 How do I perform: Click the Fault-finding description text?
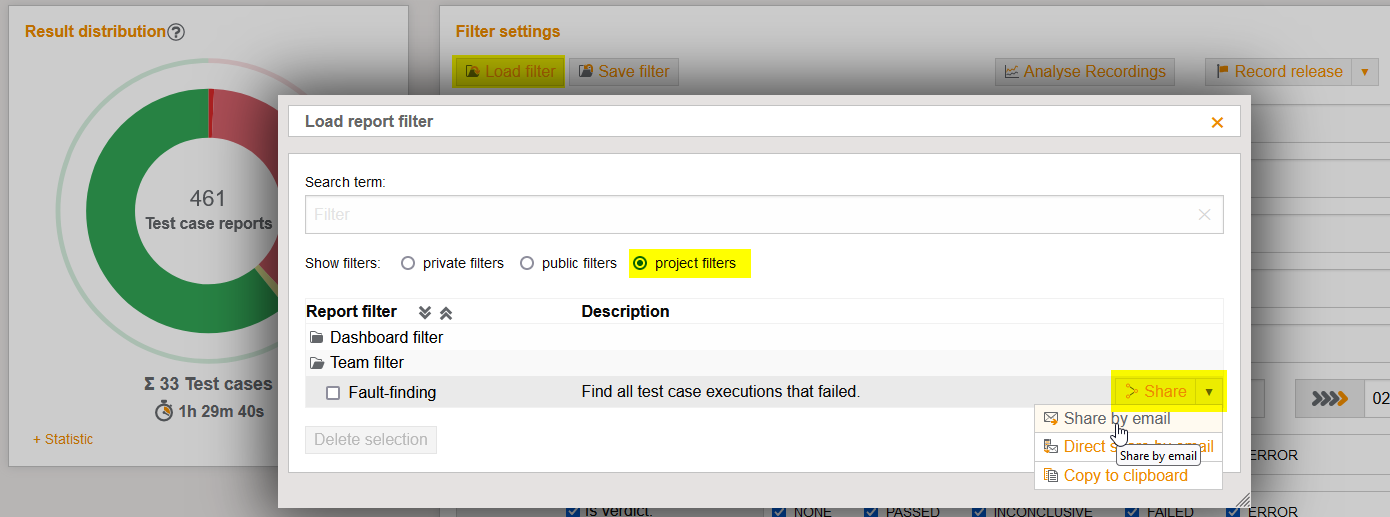[720, 392]
